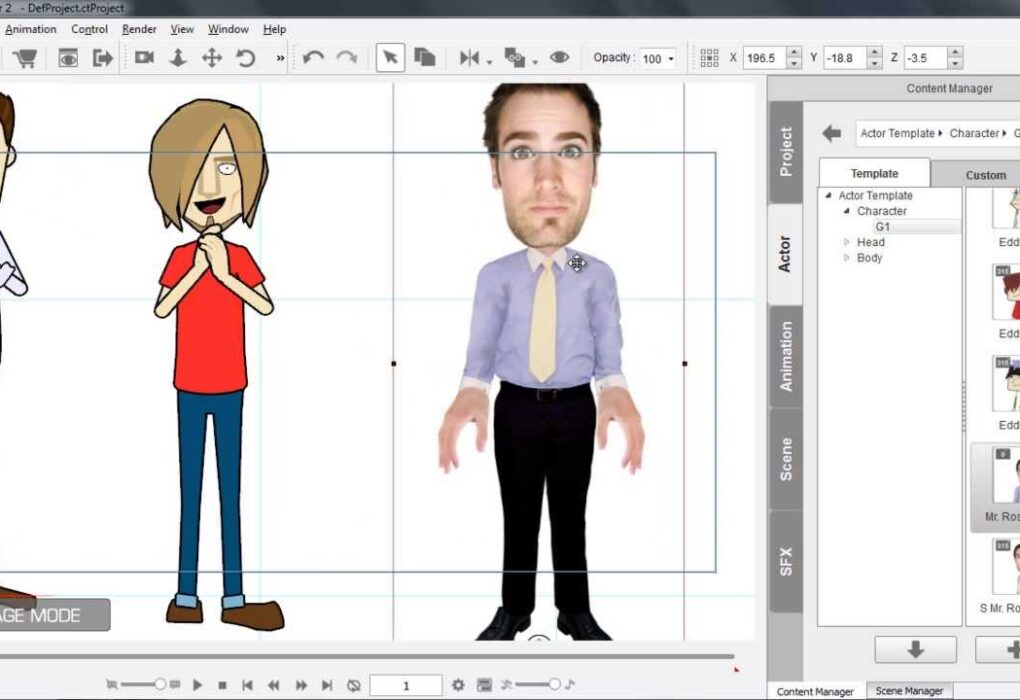
Task: Collapse the Character tree node
Action: click(x=846, y=211)
